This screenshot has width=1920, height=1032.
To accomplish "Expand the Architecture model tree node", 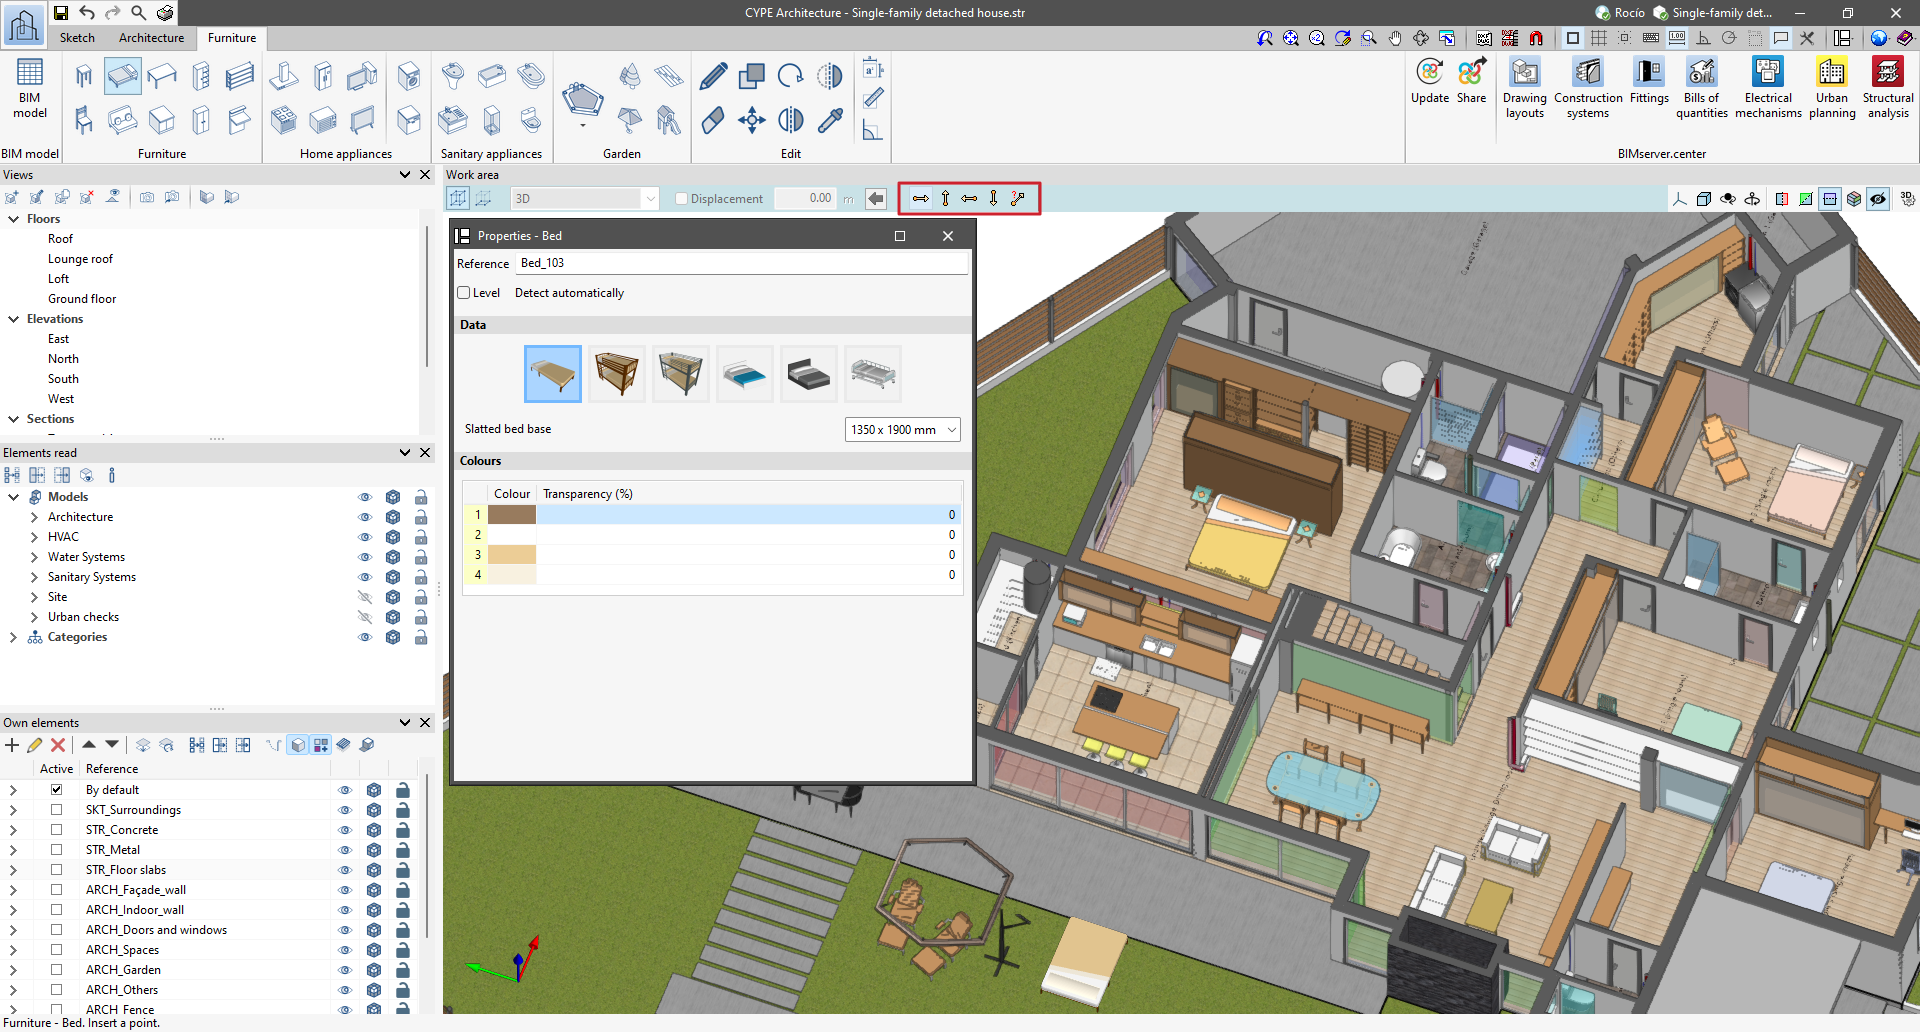I will click(x=34, y=517).
